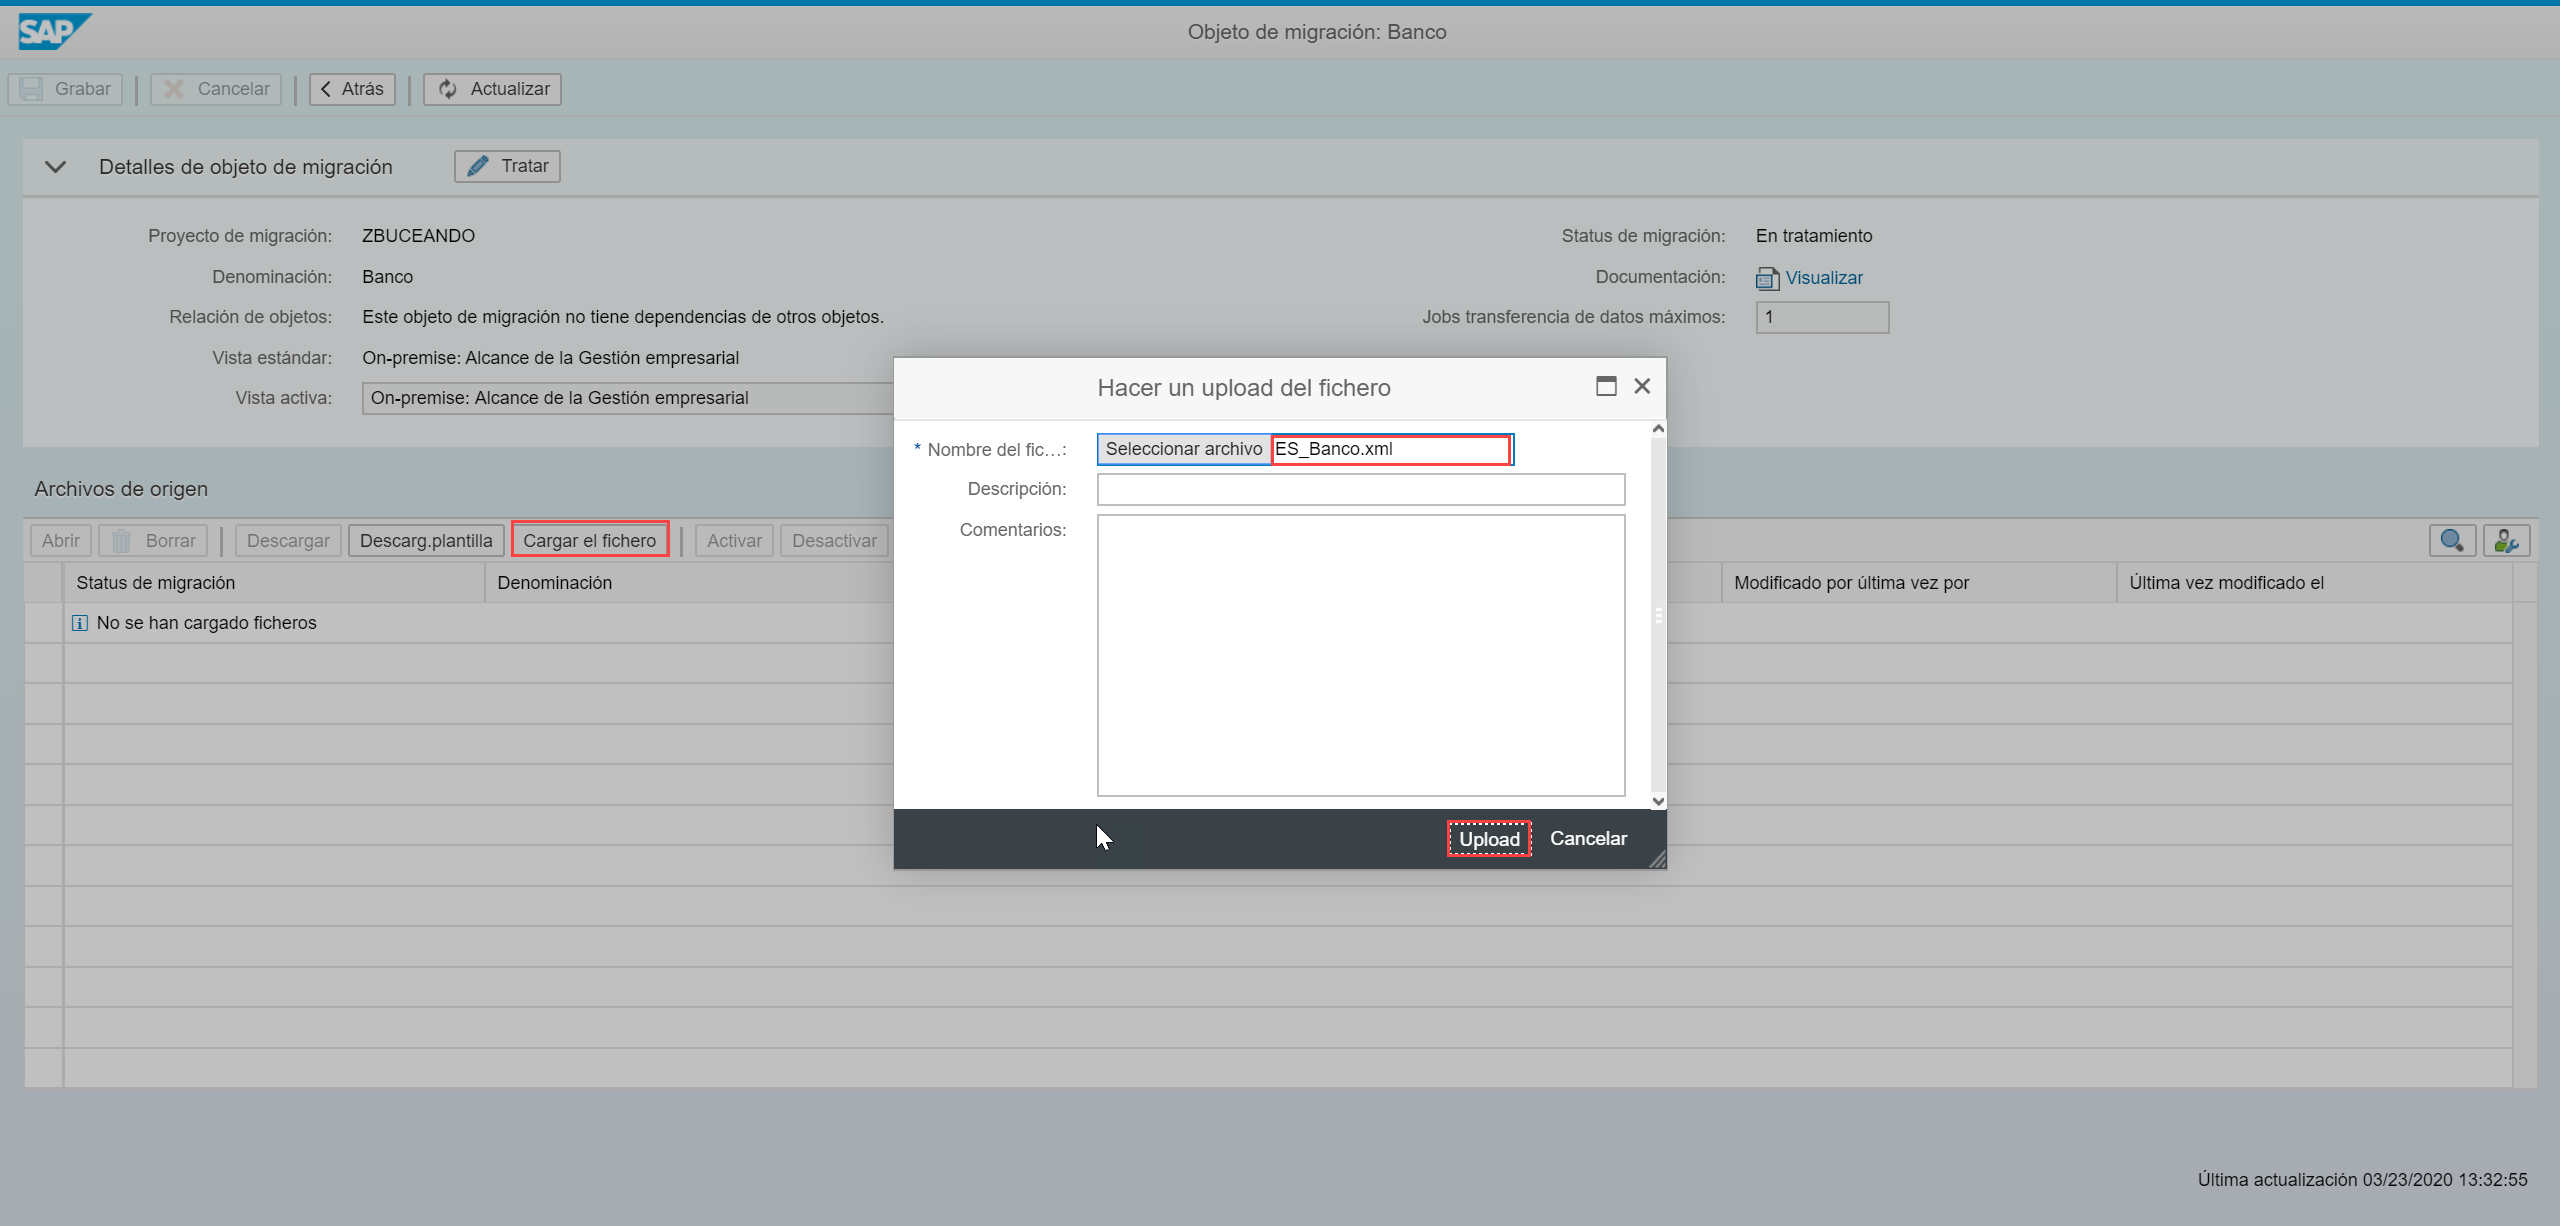Click the Cargar el fichero toolbar button

point(589,541)
